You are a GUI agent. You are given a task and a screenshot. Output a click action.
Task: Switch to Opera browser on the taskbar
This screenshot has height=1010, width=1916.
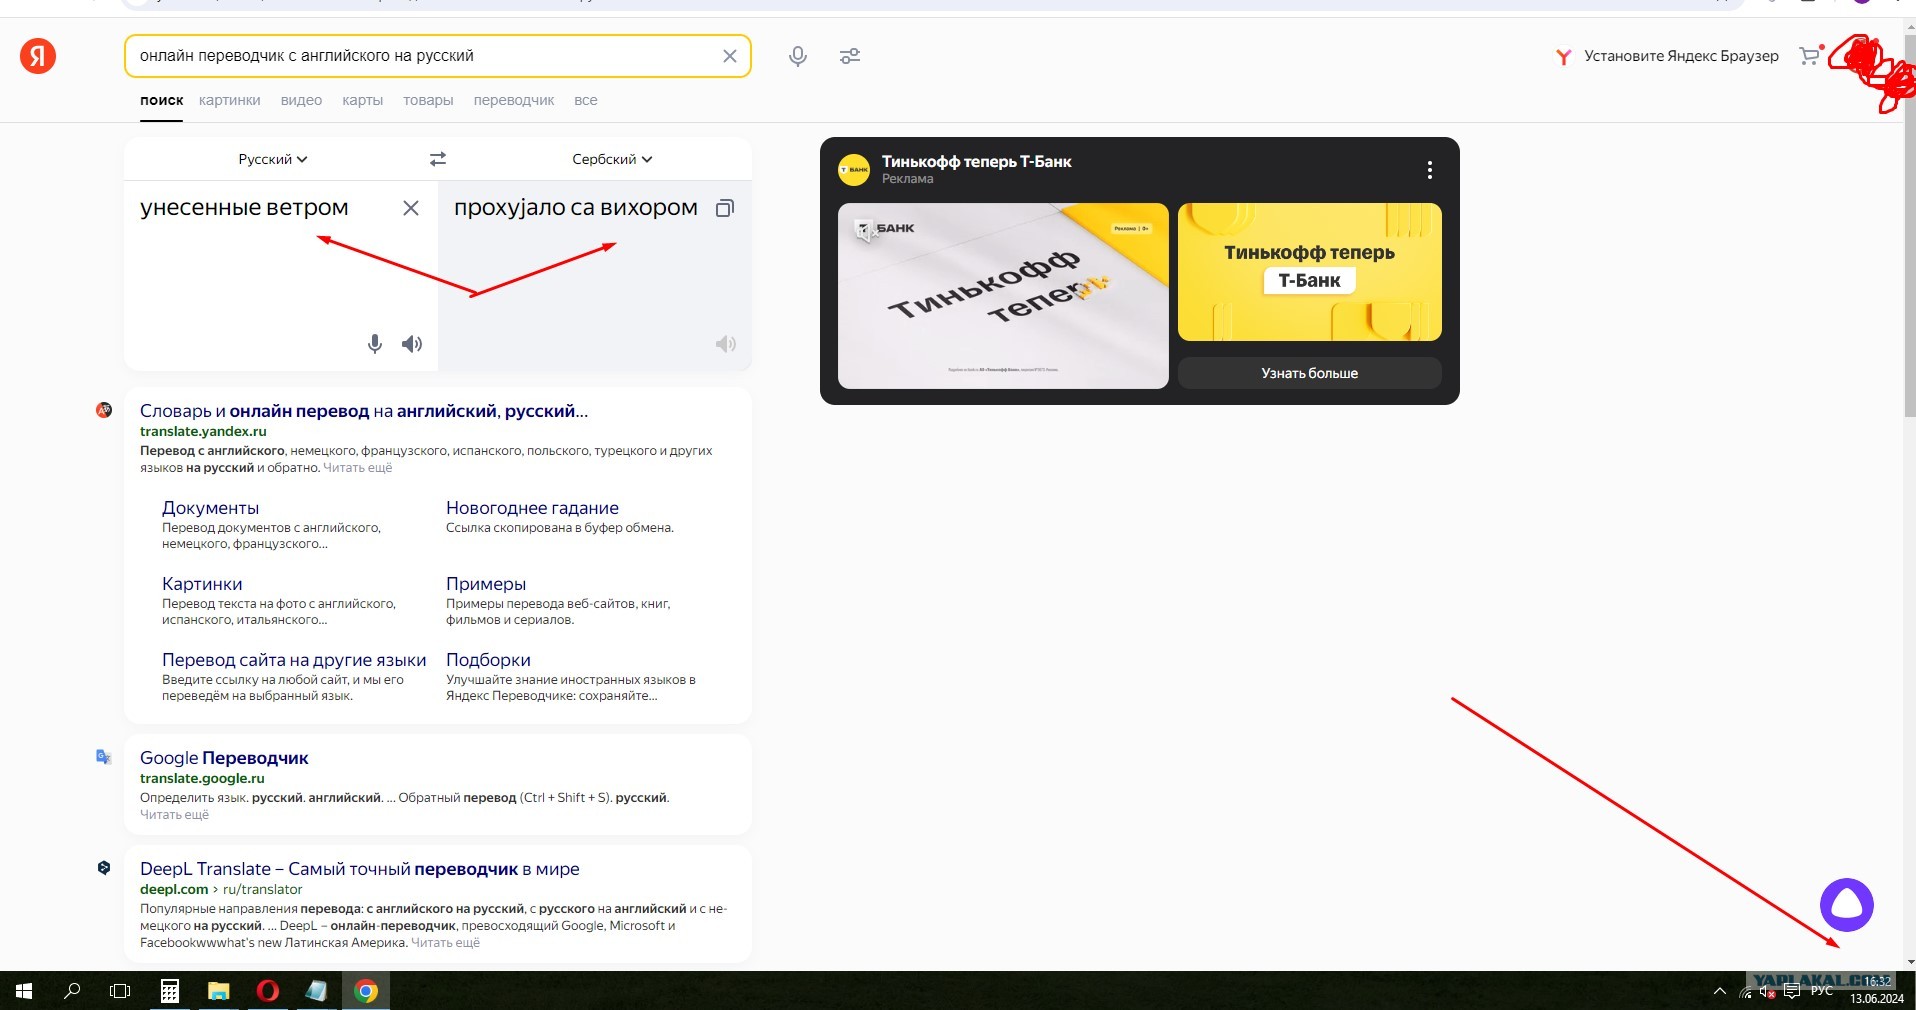267,991
